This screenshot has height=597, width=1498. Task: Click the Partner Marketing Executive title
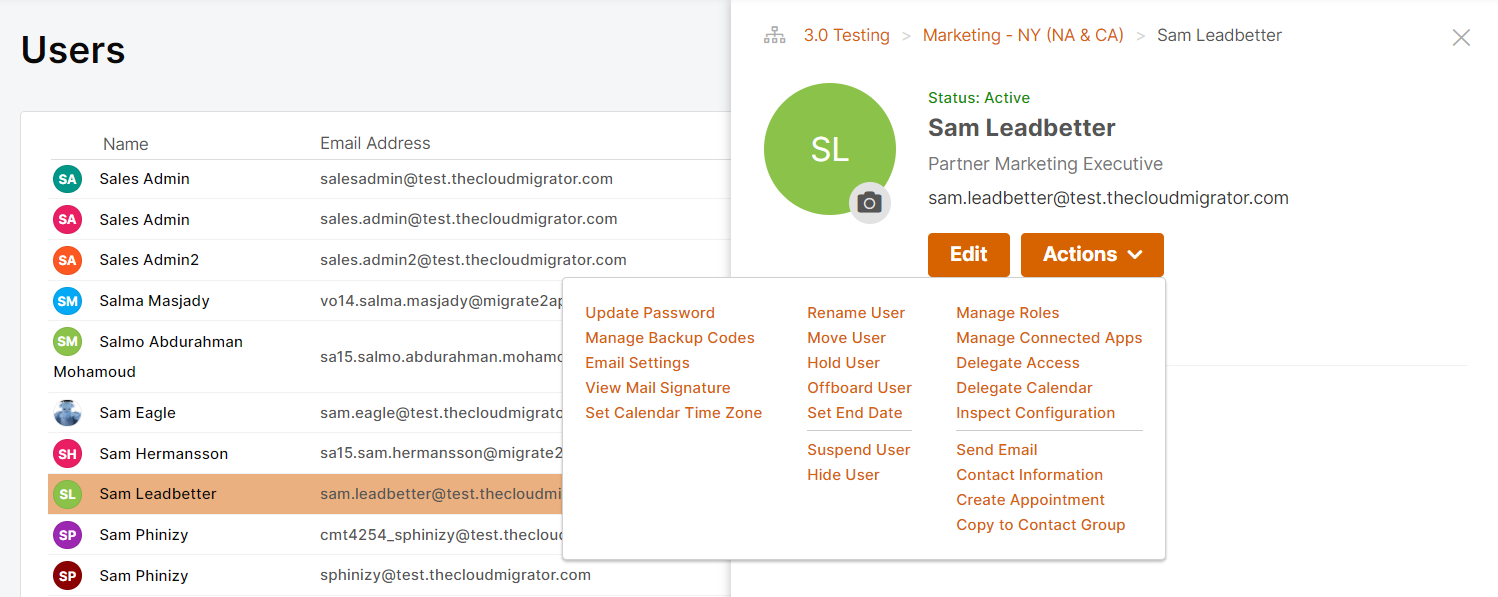1045,164
